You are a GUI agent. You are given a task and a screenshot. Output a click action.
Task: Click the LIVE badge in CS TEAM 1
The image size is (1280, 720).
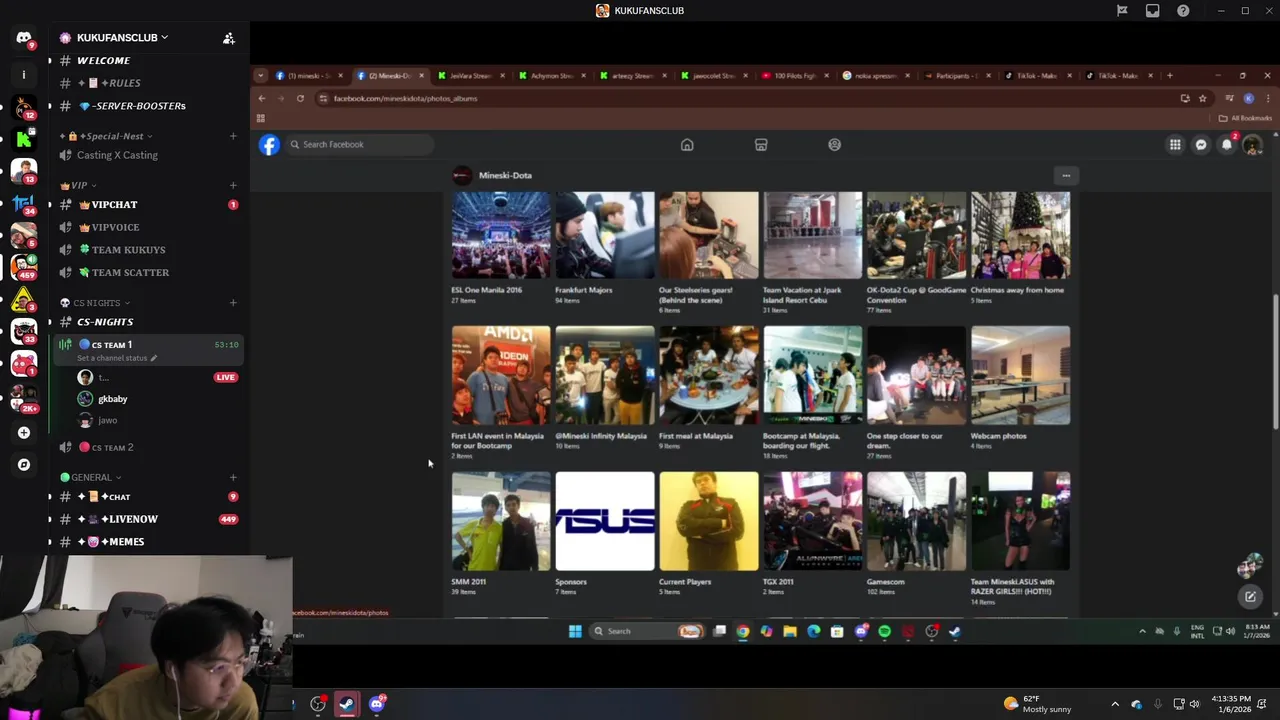225,378
